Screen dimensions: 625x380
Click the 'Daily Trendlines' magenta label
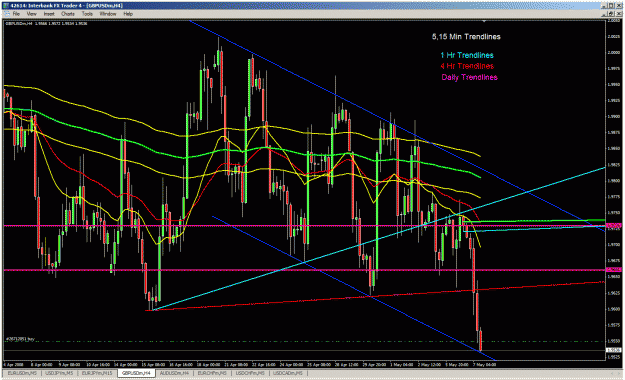pyautogui.click(x=469, y=77)
